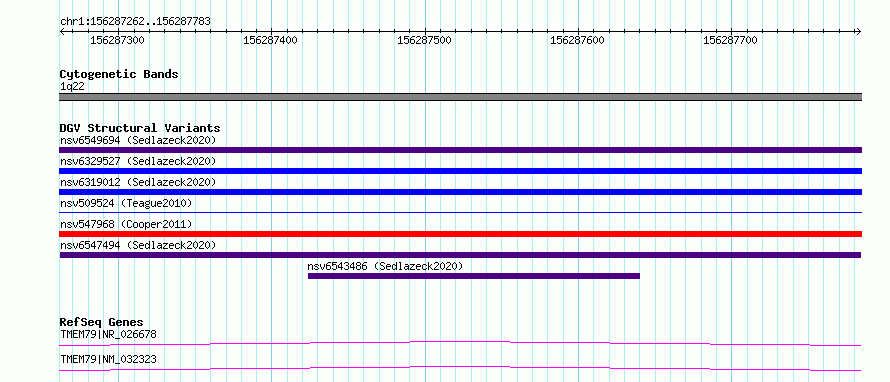Viewport: 890px width, 382px height.
Task: Click the nsv6549694 (Sedlazeck2020) label
Action: pyautogui.click(x=138, y=140)
